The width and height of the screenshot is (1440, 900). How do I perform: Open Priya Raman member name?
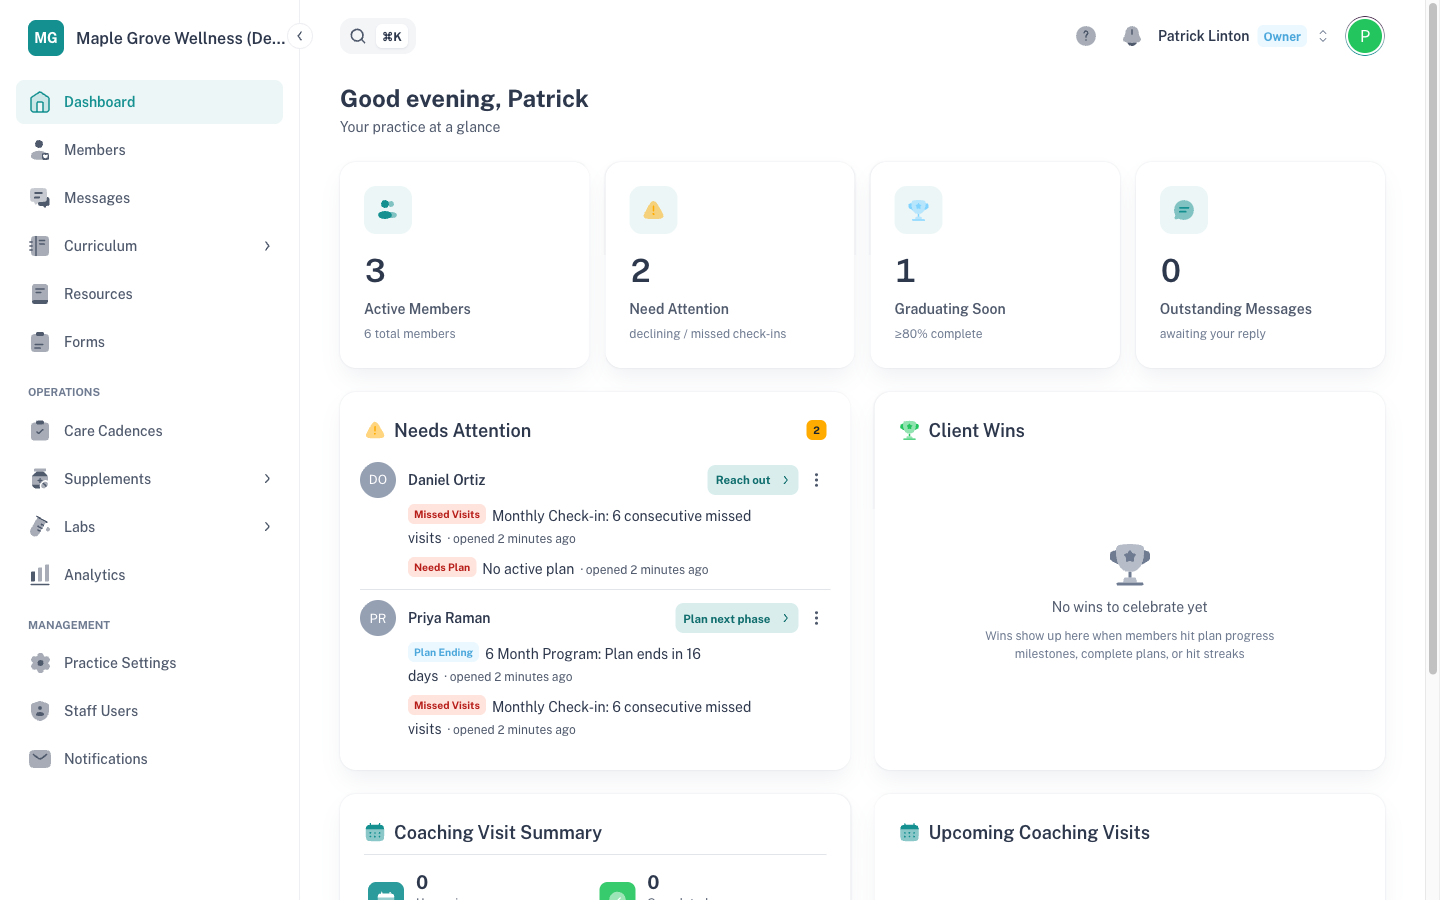tap(449, 618)
